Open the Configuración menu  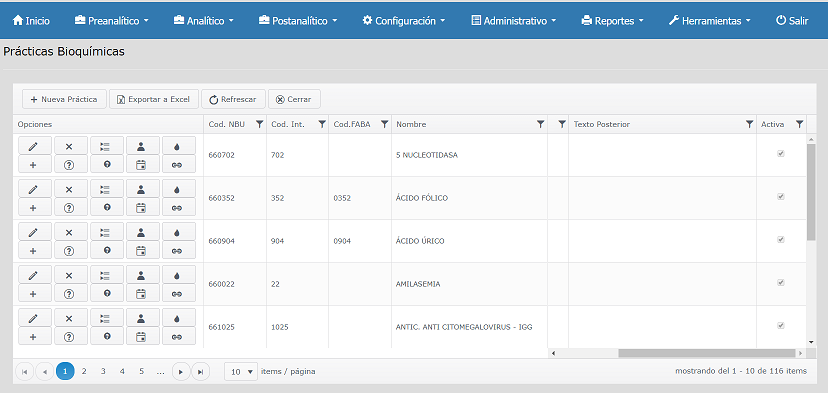pyautogui.click(x=404, y=21)
